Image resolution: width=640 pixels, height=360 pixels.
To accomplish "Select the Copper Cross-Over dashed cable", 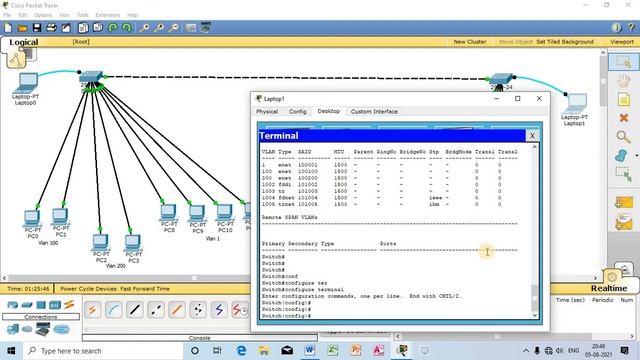I will (x=156, y=310).
